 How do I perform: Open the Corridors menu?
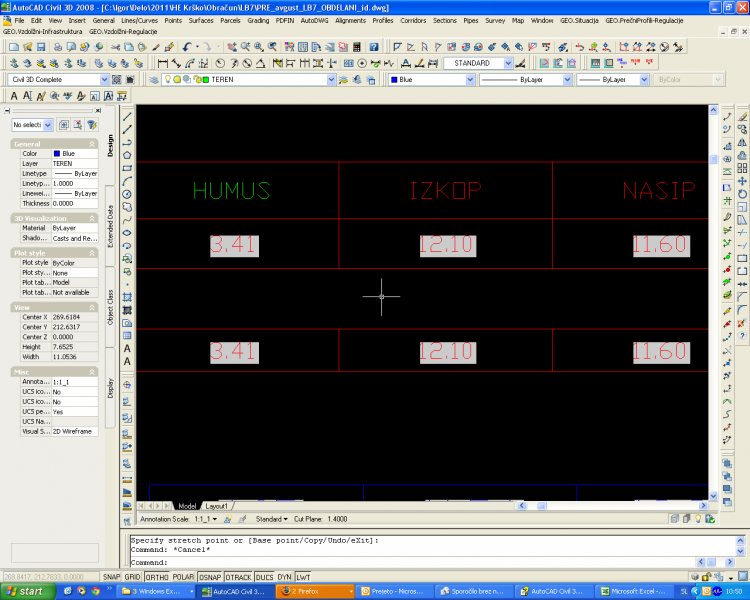click(413, 21)
